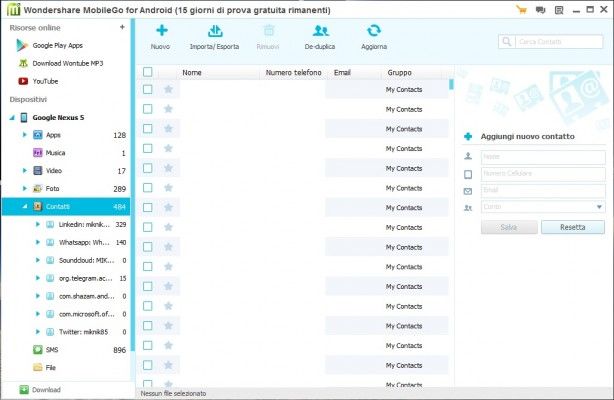Select the Twitter: miknik85 account
This screenshot has width=614, height=400.
click(83, 332)
